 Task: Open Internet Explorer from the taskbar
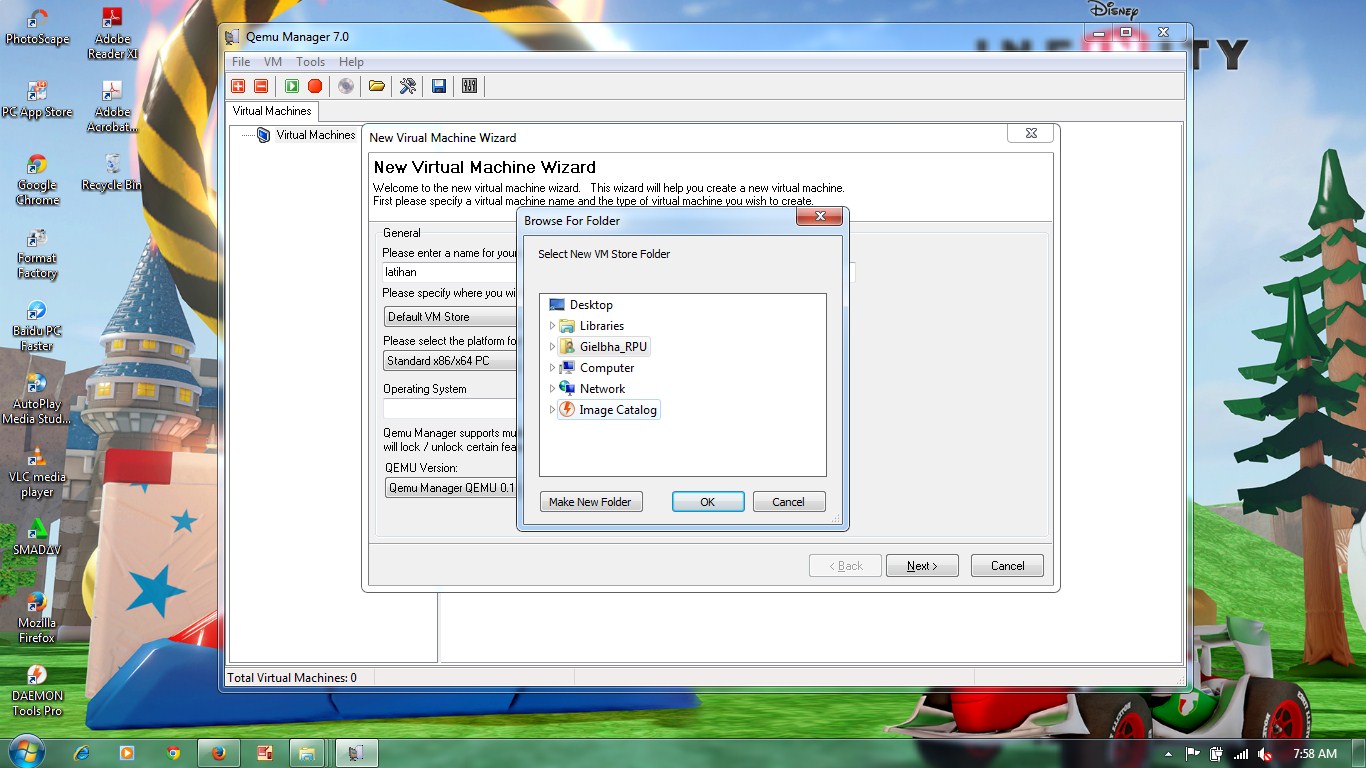click(82, 753)
